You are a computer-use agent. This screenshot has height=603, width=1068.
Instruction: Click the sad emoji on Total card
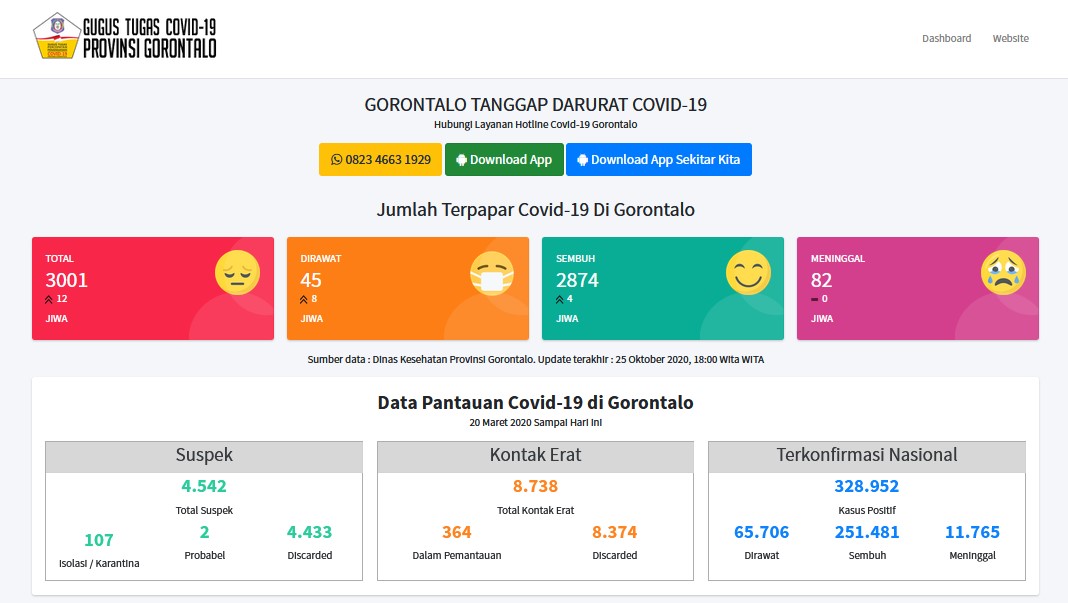coord(237,273)
